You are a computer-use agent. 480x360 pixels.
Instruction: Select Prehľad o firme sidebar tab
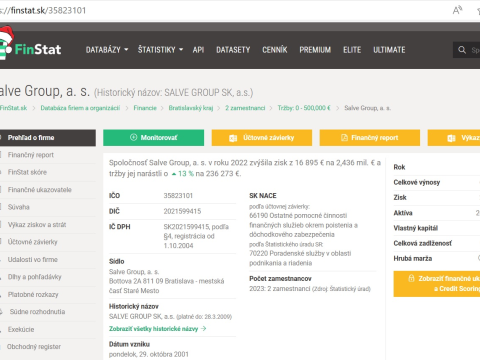48,138
